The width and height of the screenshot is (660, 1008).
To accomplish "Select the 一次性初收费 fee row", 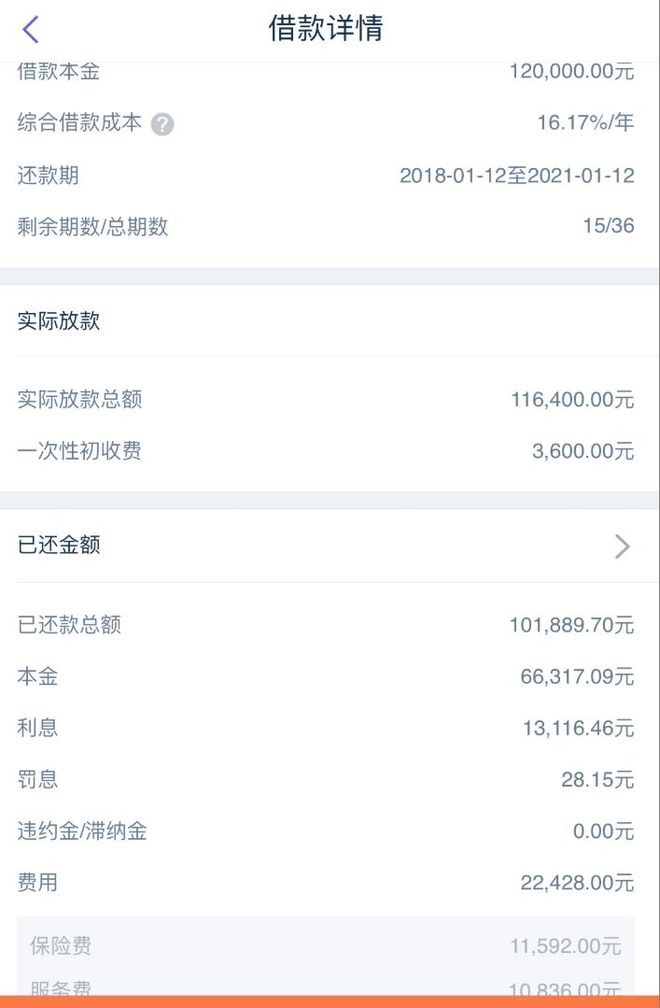I will 330,450.
